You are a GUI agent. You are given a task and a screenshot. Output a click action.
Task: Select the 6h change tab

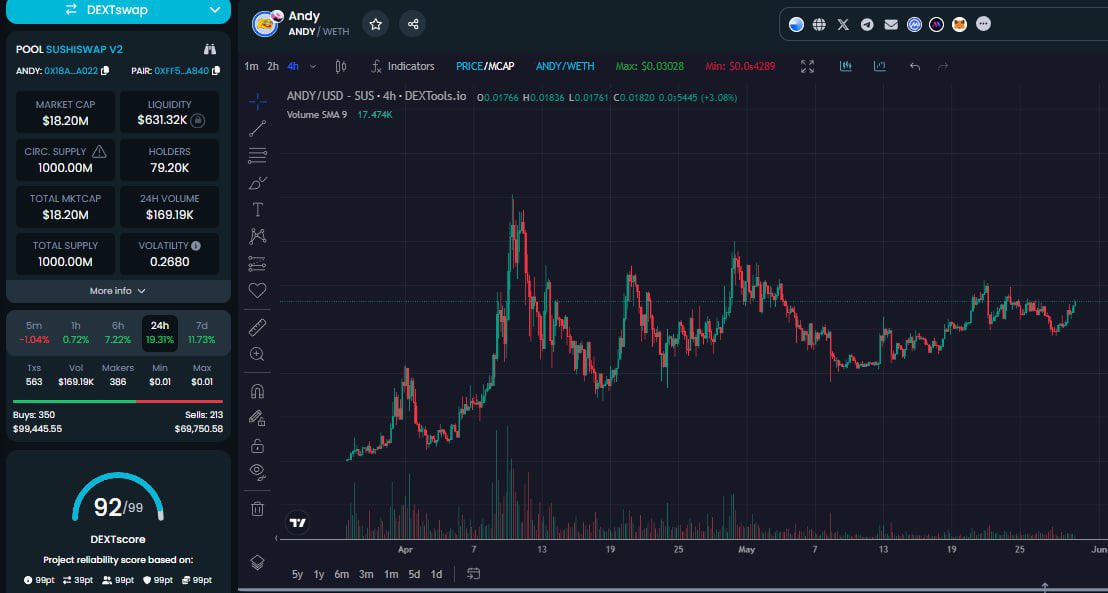(x=118, y=333)
